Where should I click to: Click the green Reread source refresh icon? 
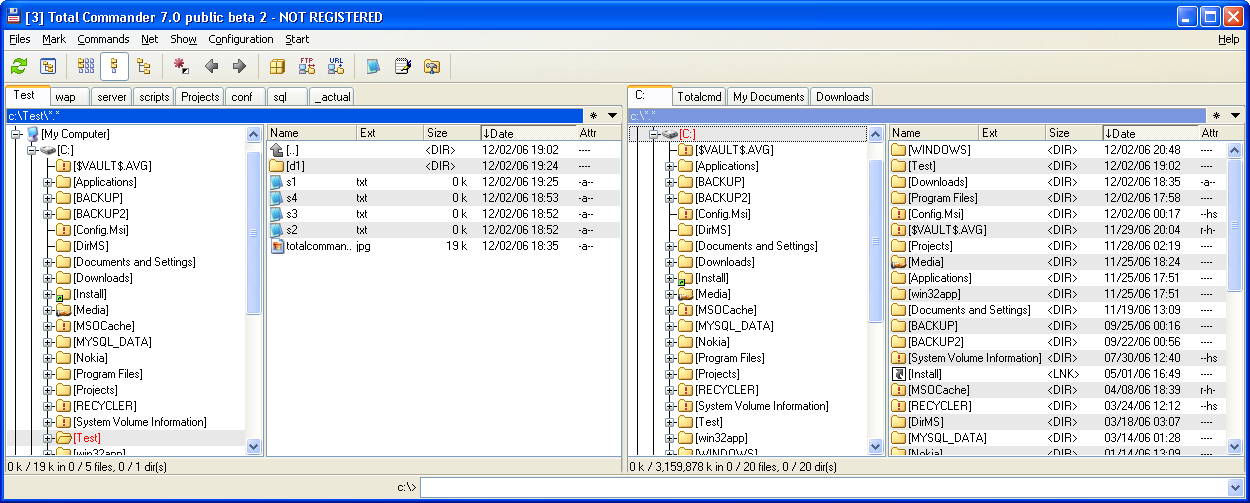pyautogui.click(x=19, y=67)
